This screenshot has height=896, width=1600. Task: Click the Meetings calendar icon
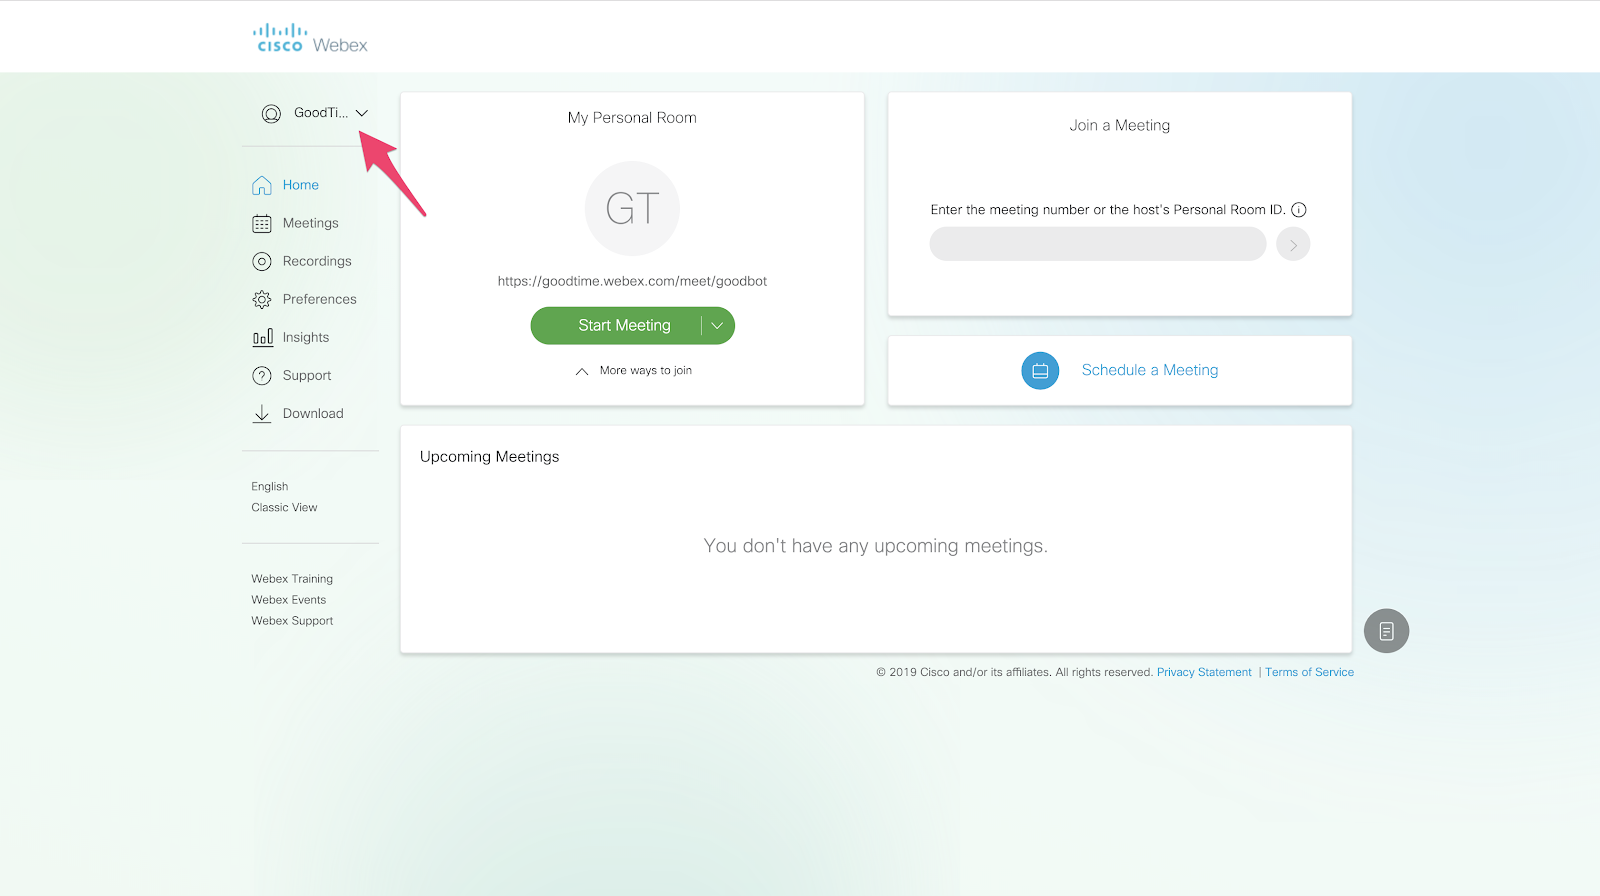tap(262, 224)
